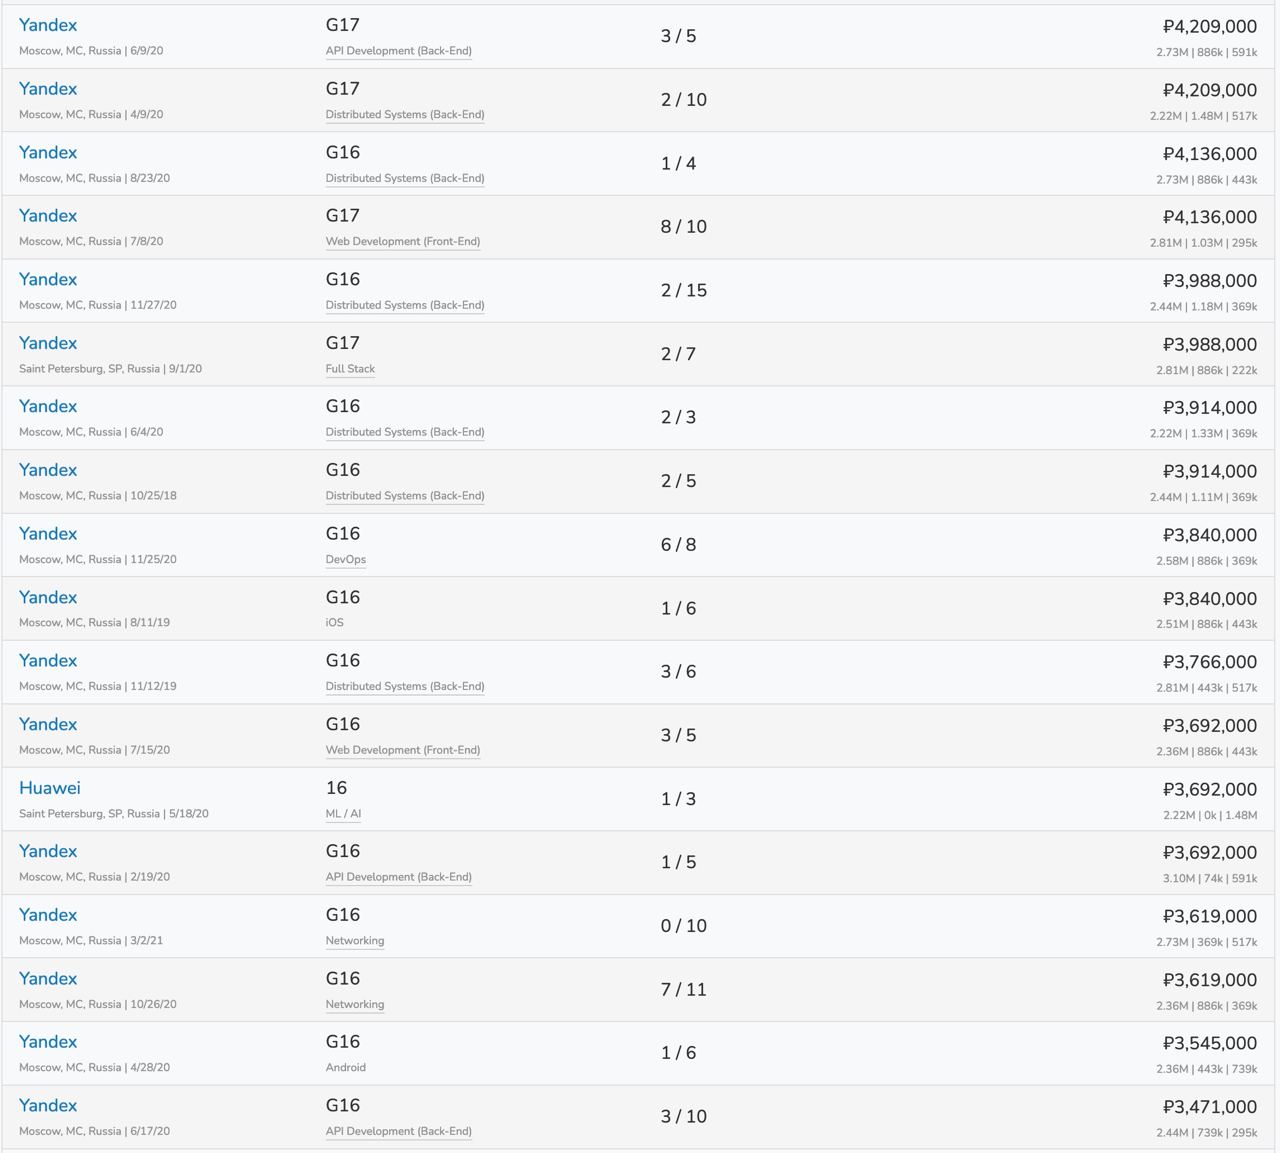Click the level 16 in the Huawei row

pos(337,788)
